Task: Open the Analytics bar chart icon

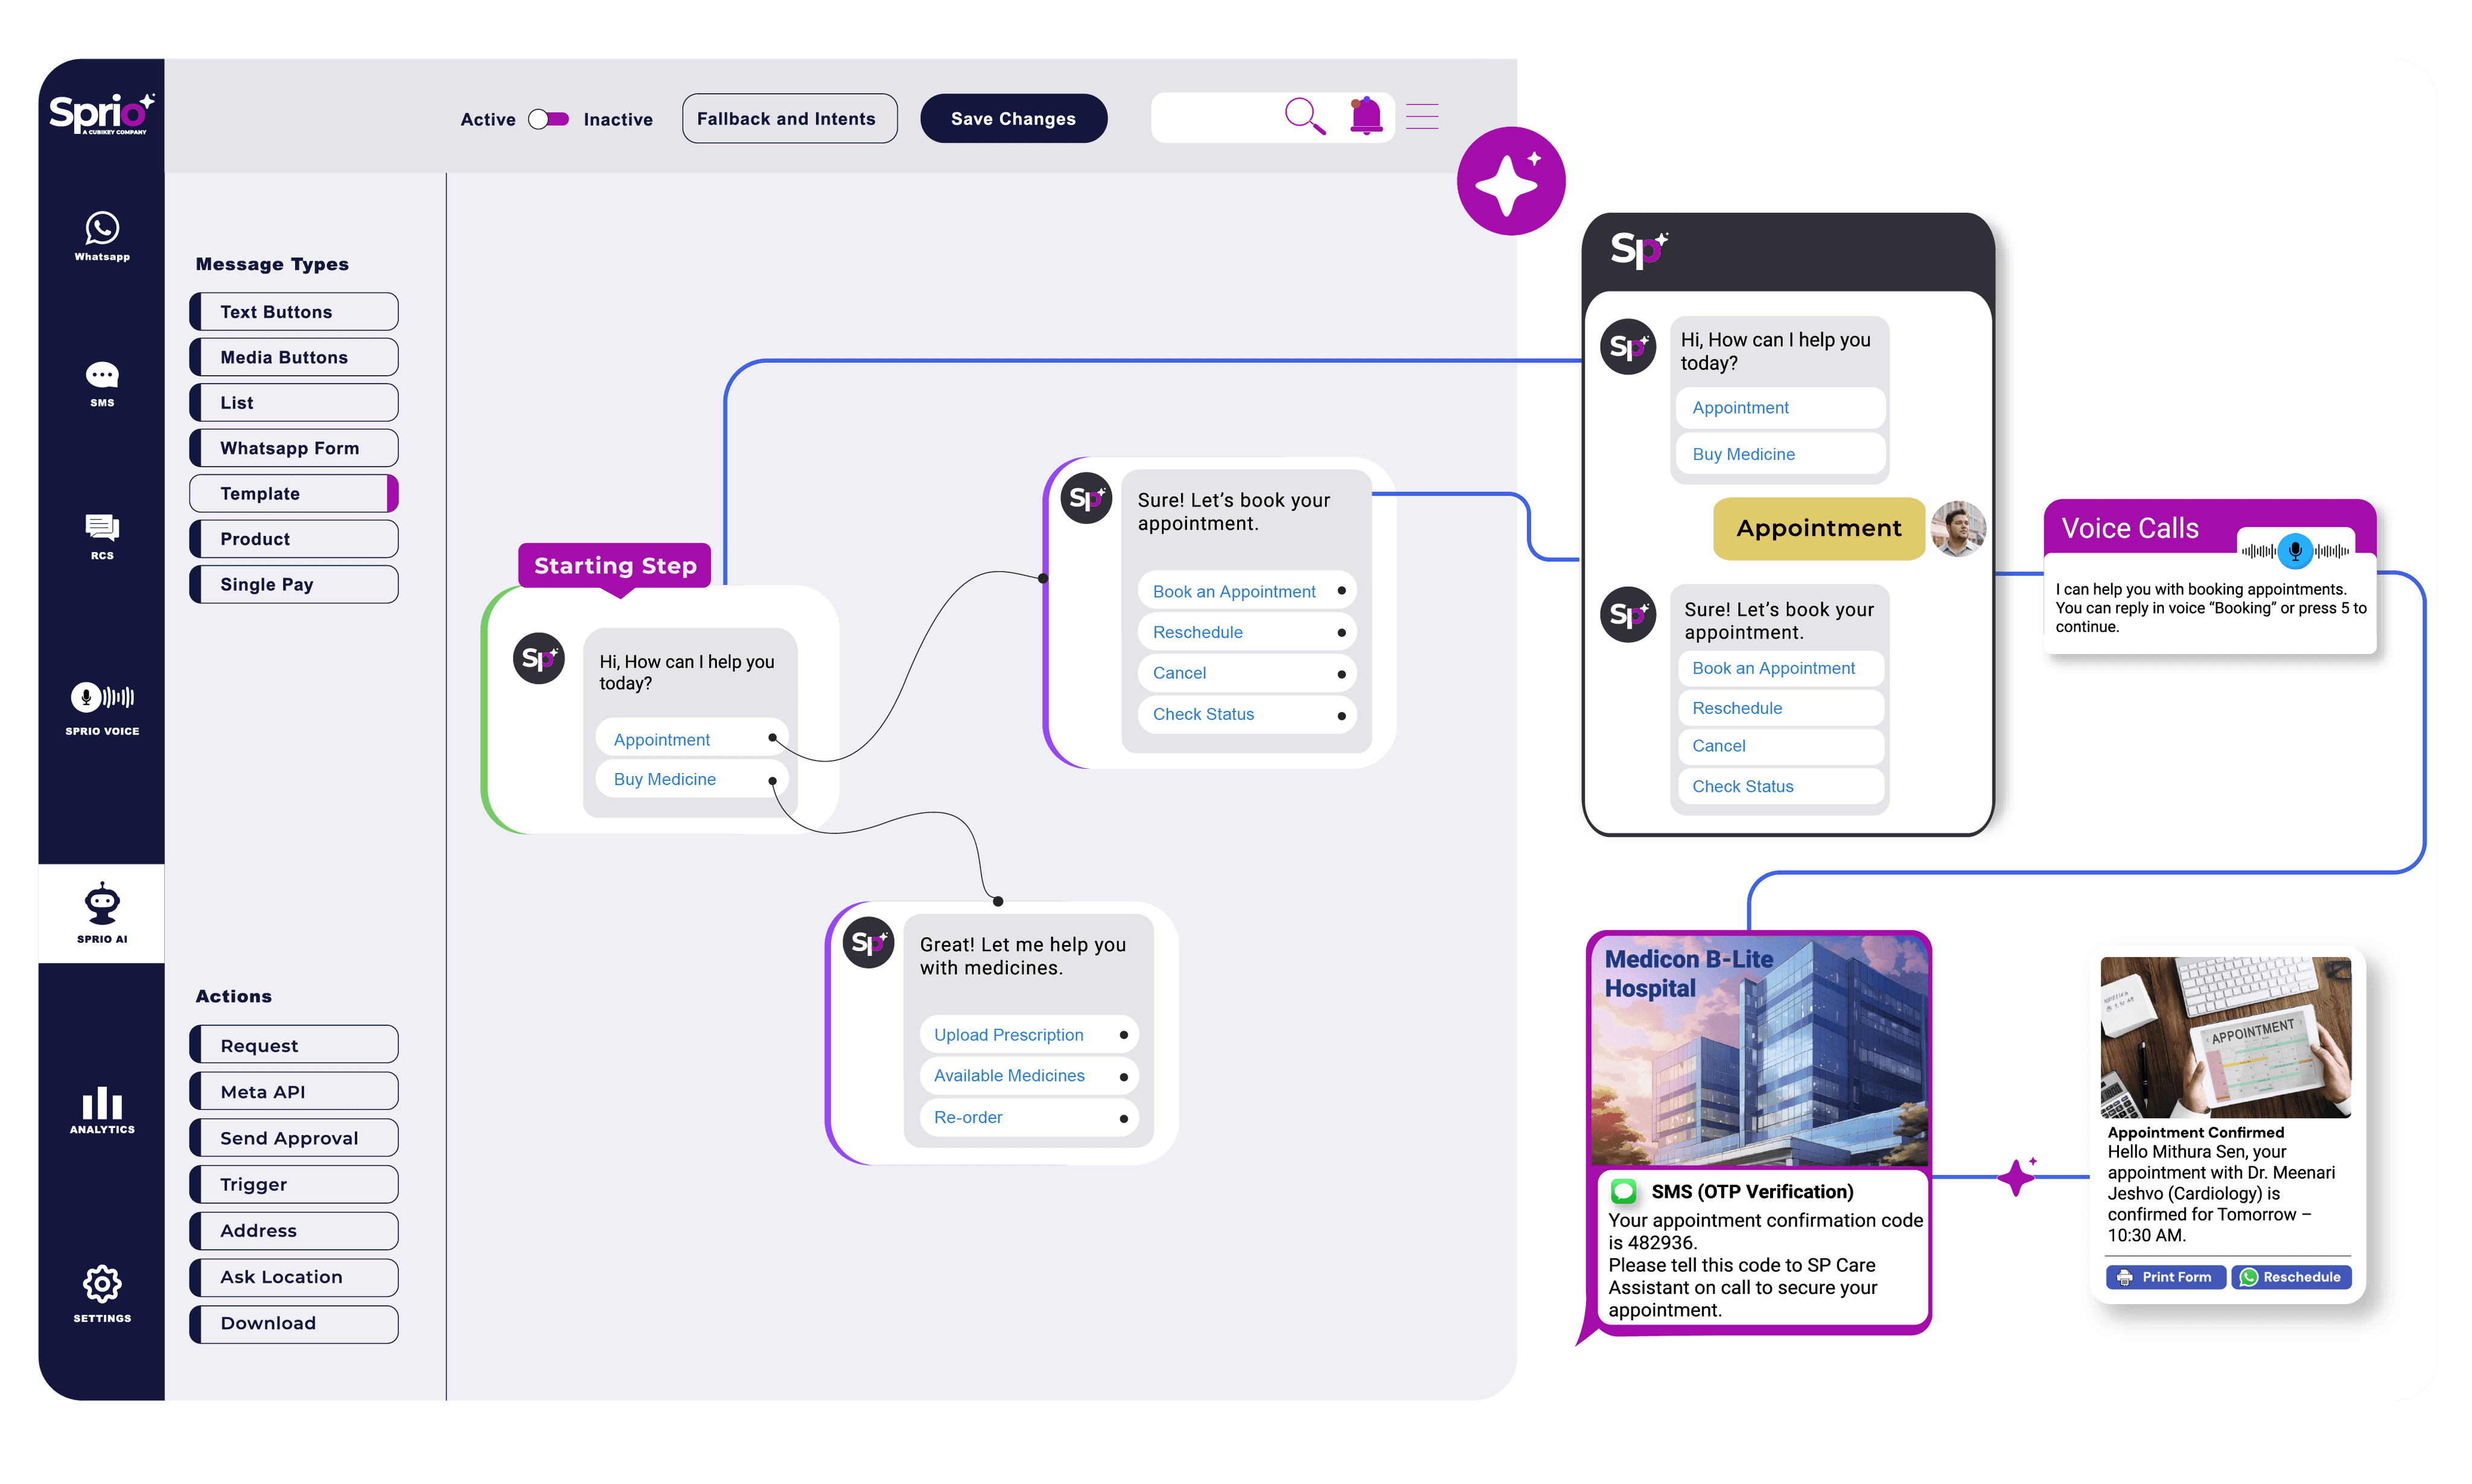Action: coord(102,1104)
